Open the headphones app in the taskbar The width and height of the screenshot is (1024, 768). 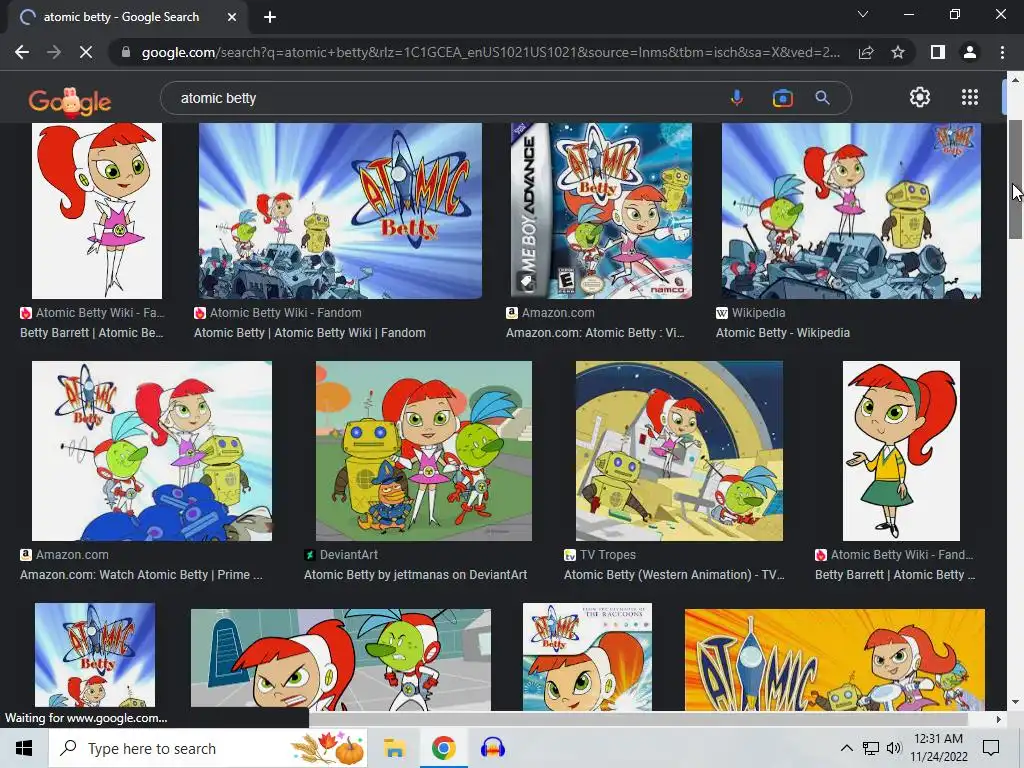pyautogui.click(x=492, y=748)
